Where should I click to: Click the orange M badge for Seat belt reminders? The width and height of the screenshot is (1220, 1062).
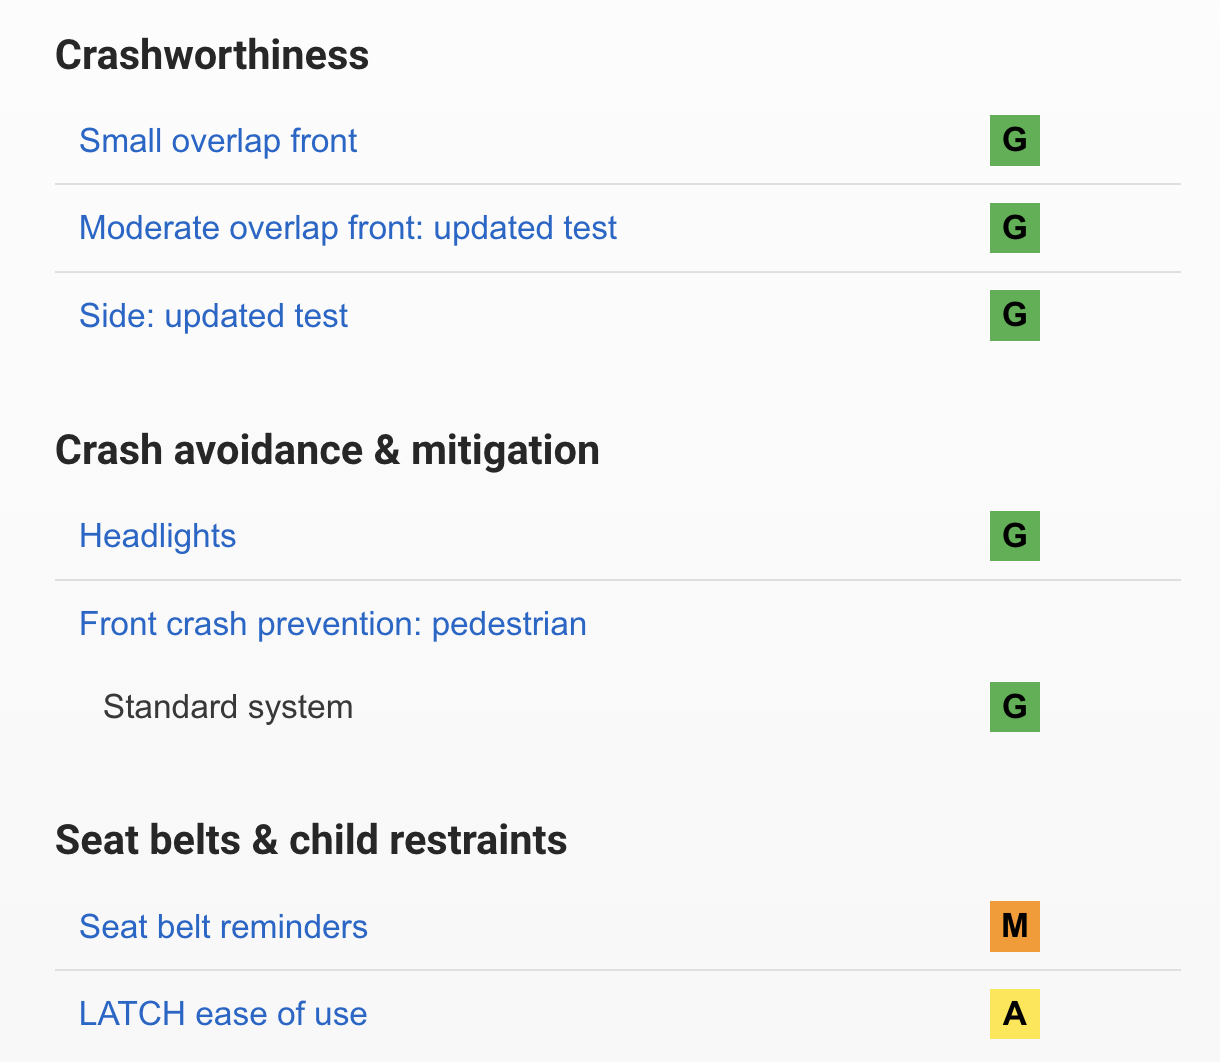point(1015,926)
